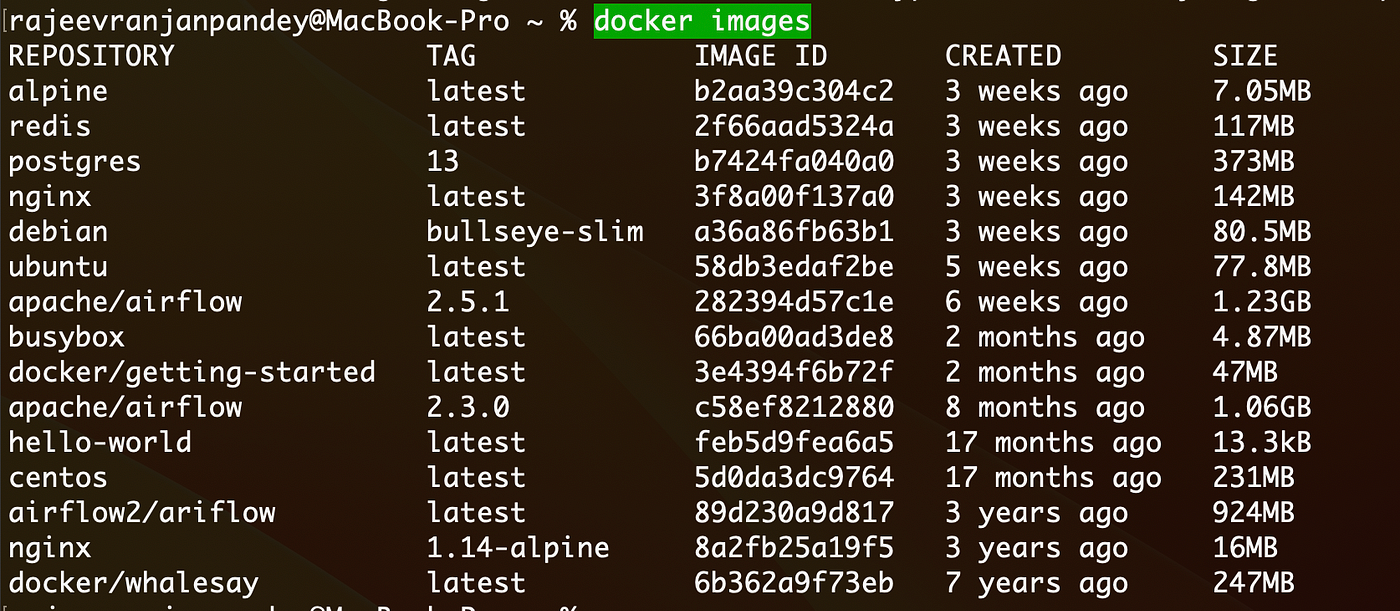Click '8 months ago' created value
The image size is (1400, 611).
[x=1045, y=409]
